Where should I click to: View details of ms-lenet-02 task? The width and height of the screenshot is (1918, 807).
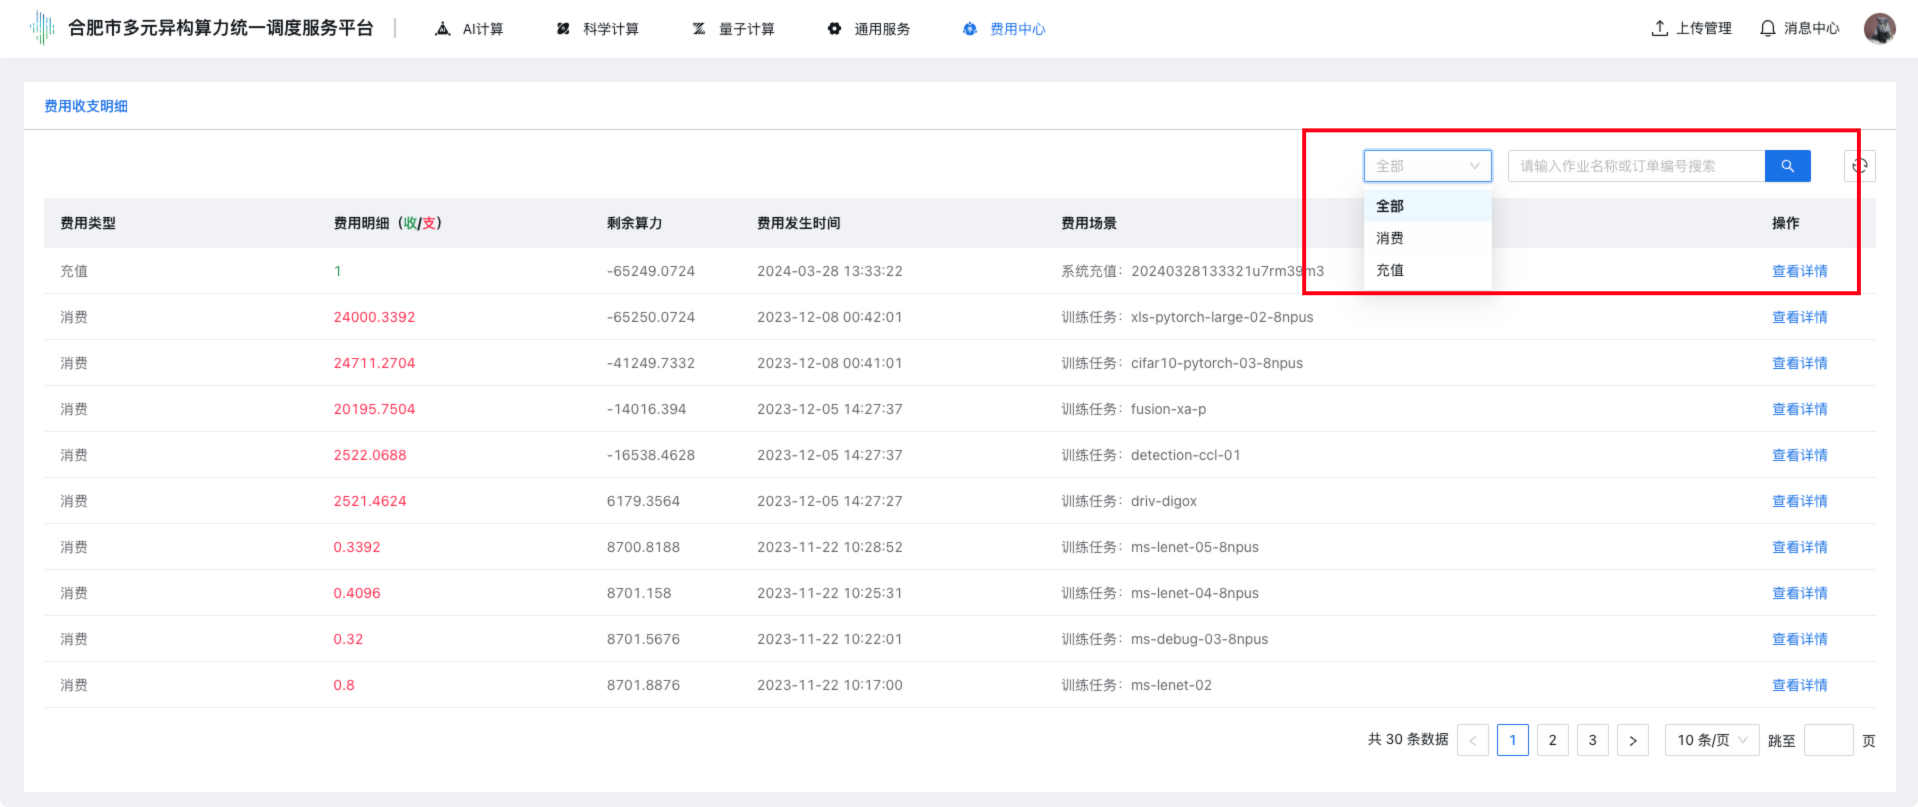1799,685
